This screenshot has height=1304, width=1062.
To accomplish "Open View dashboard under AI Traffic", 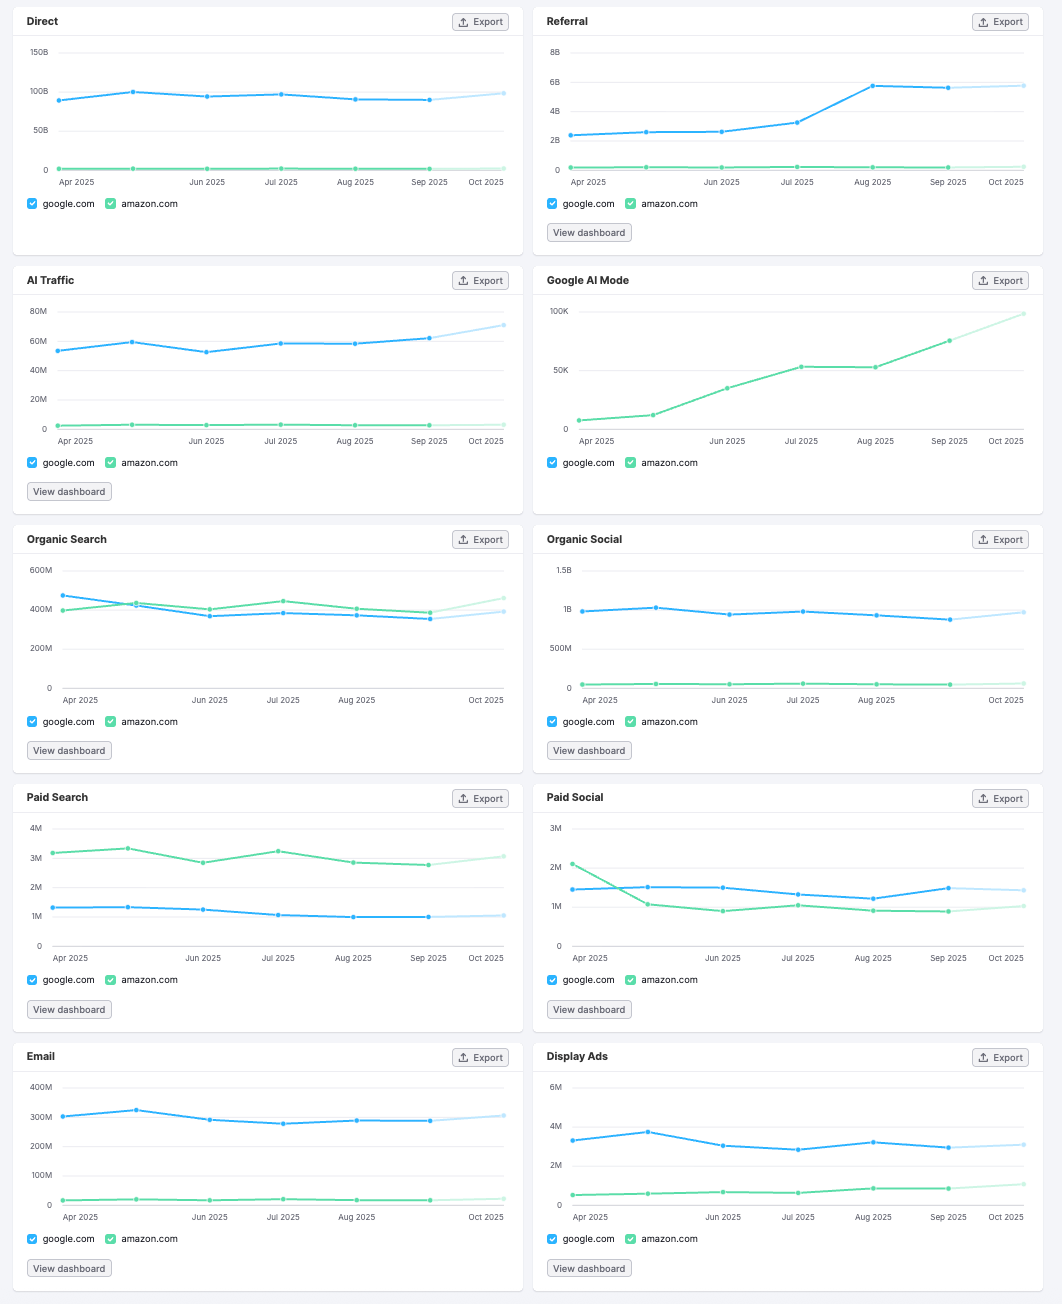I will pos(69,491).
